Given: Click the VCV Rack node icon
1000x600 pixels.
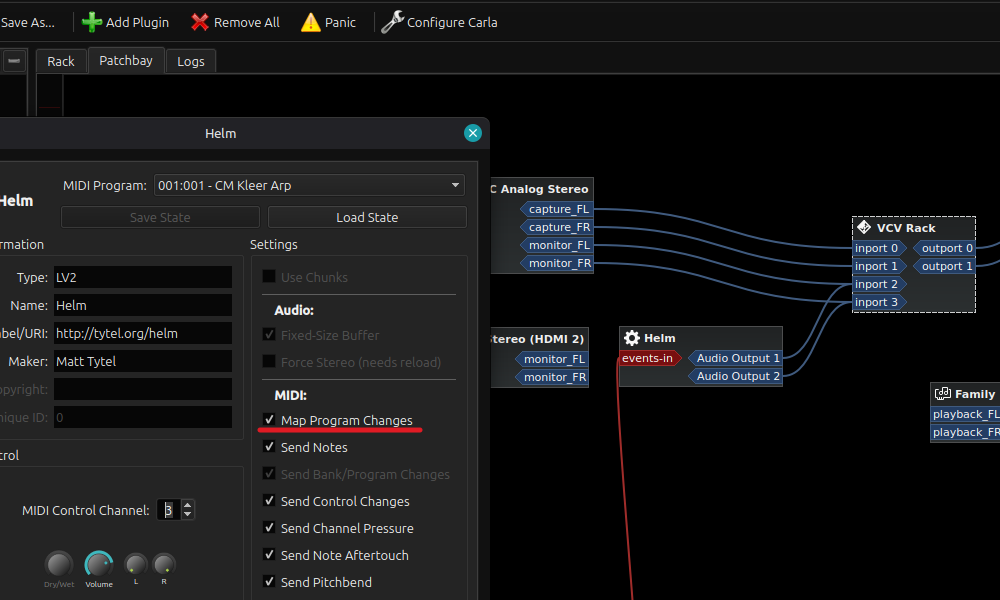Looking at the screenshot, I should click(x=864, y=228).
